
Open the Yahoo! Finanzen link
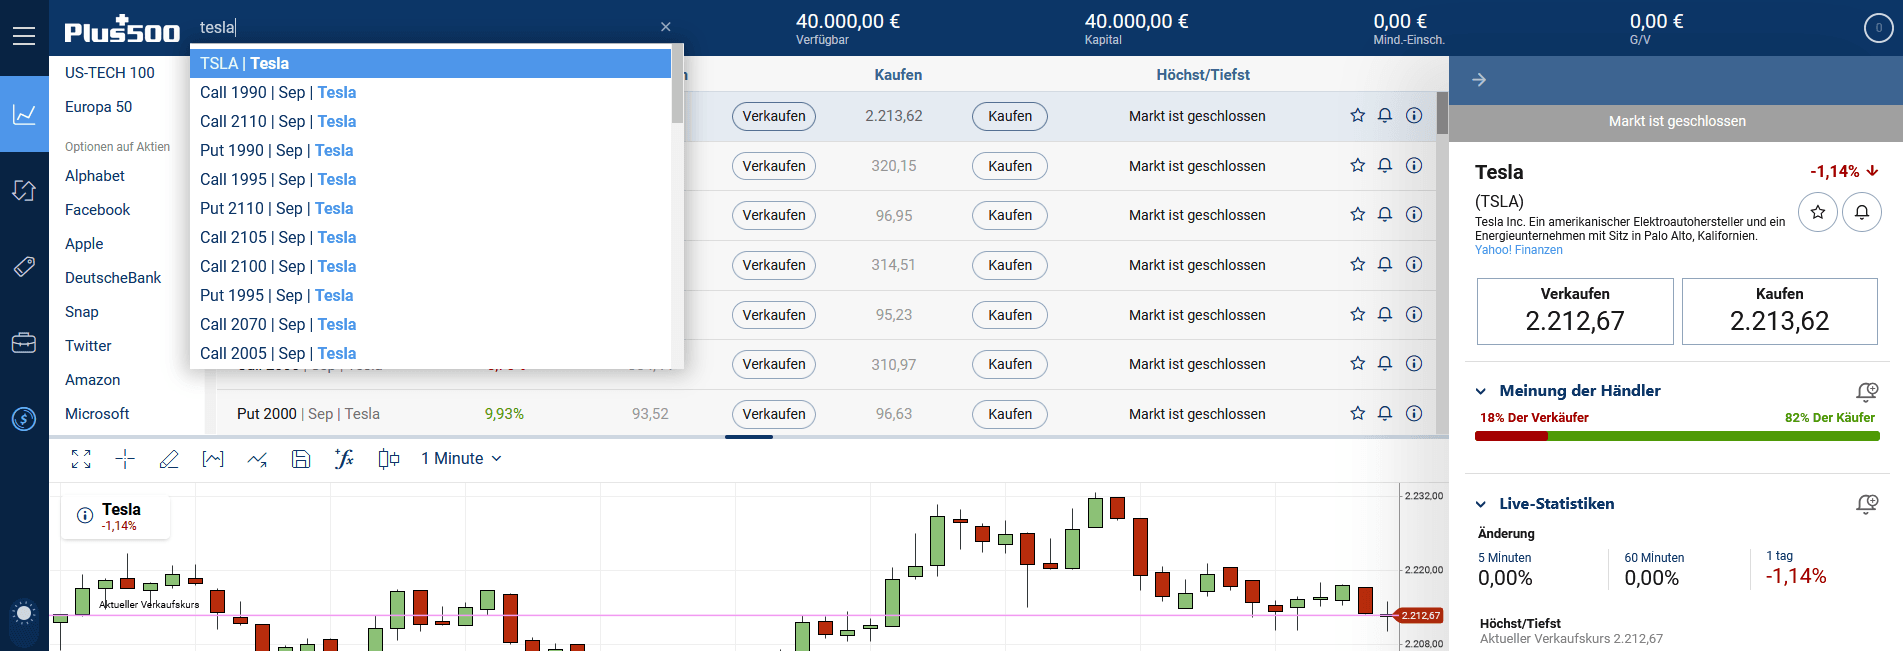point(1518,250)
